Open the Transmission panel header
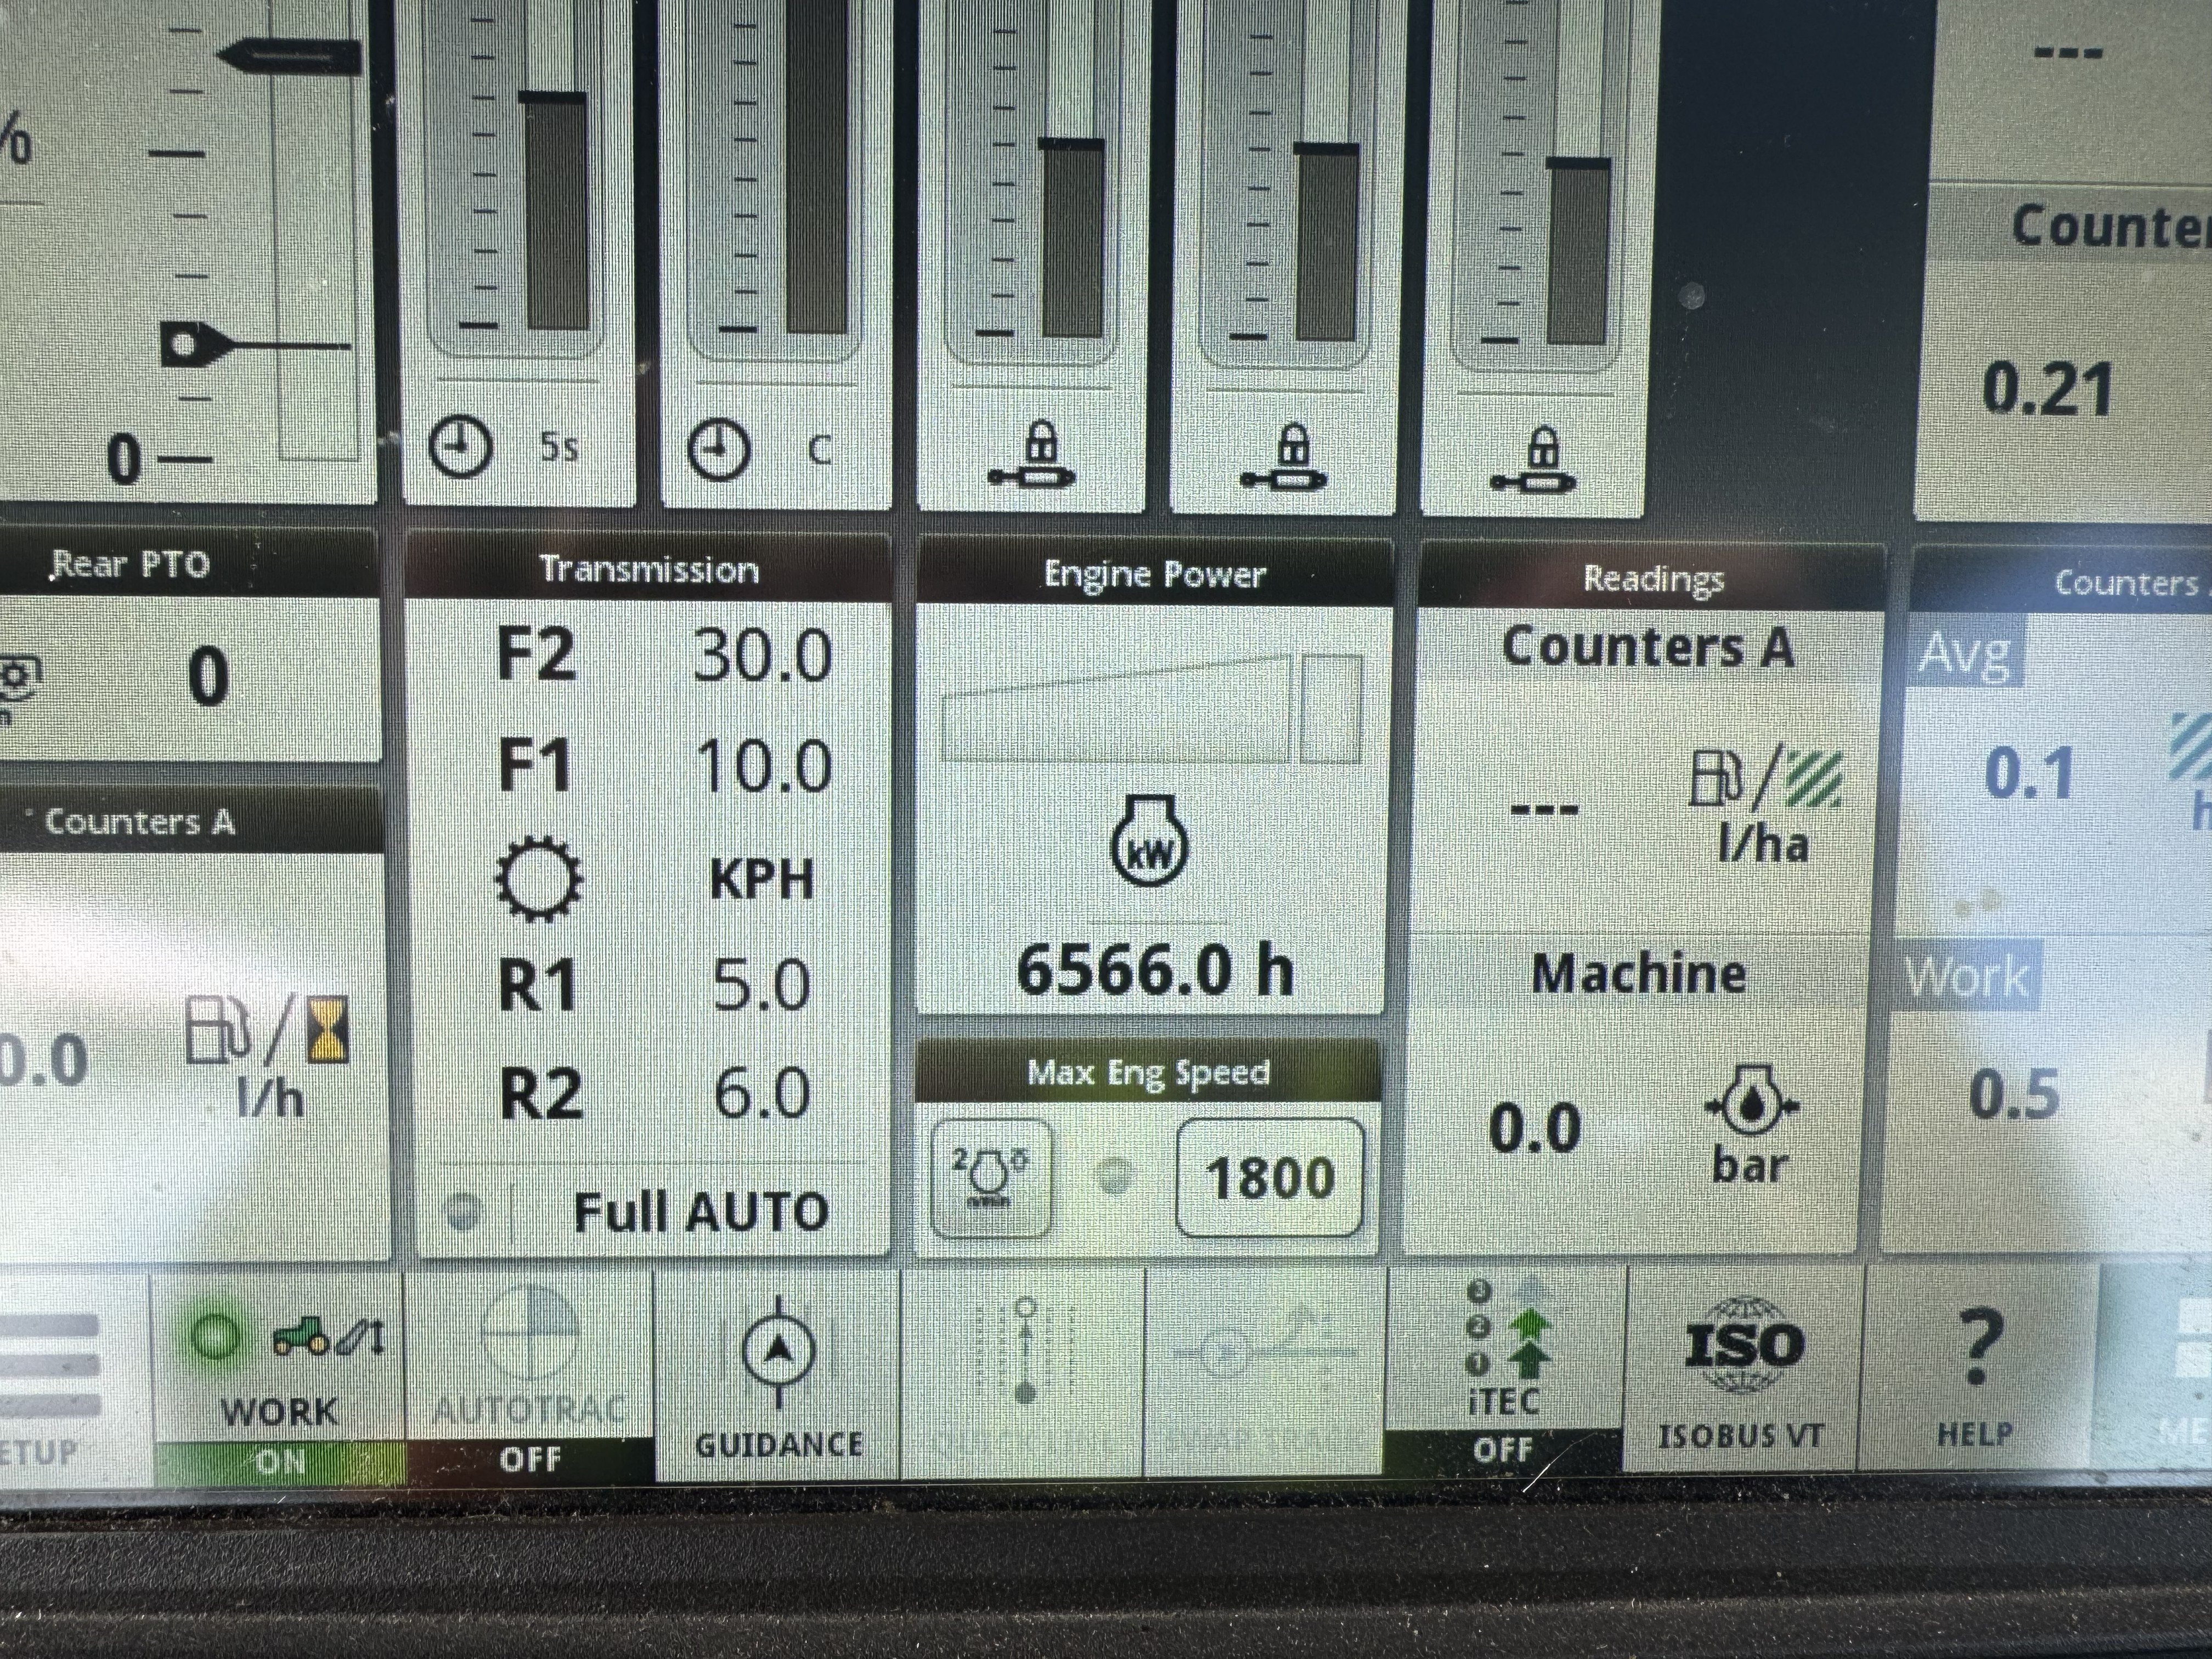This screenshot has height=1659, width=2212. [648, 570]
